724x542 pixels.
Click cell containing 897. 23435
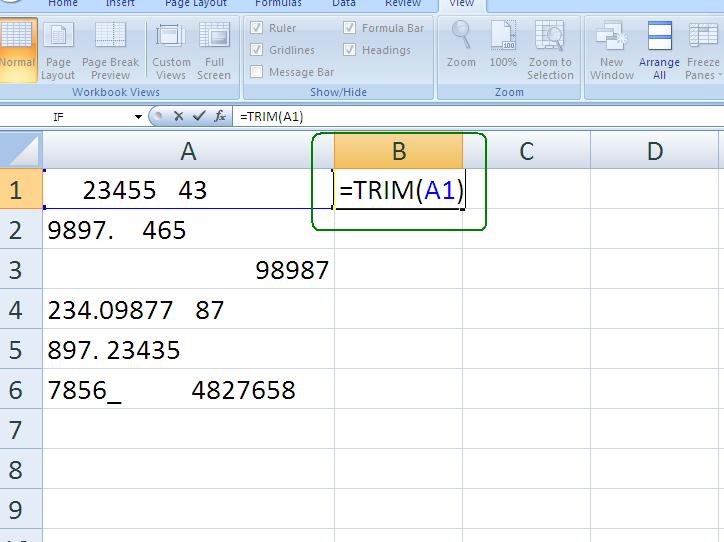[x=188, y=349]
